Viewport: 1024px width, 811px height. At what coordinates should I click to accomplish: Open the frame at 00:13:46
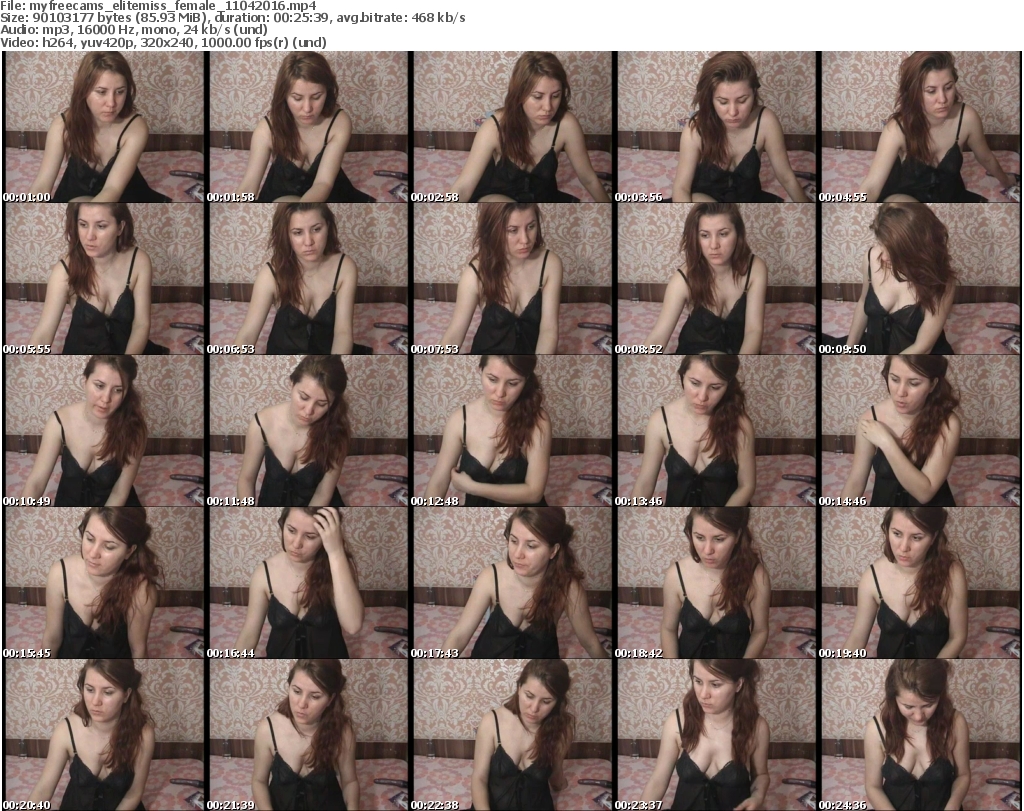coord(716,431)
